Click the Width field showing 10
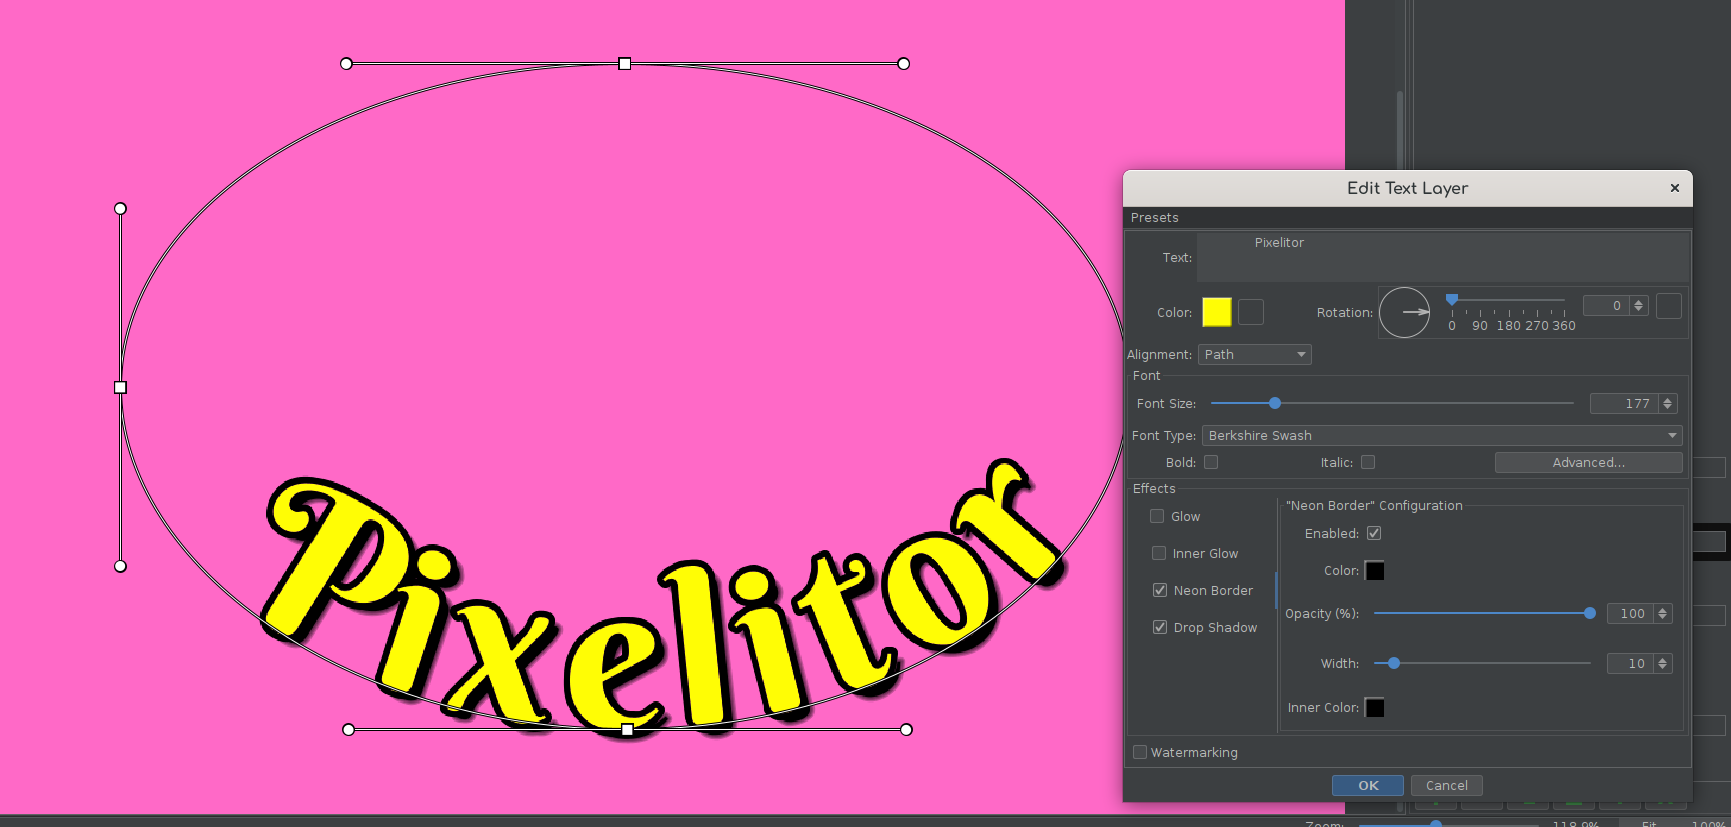The image size is (1731, 827). tap(1630, 664)
